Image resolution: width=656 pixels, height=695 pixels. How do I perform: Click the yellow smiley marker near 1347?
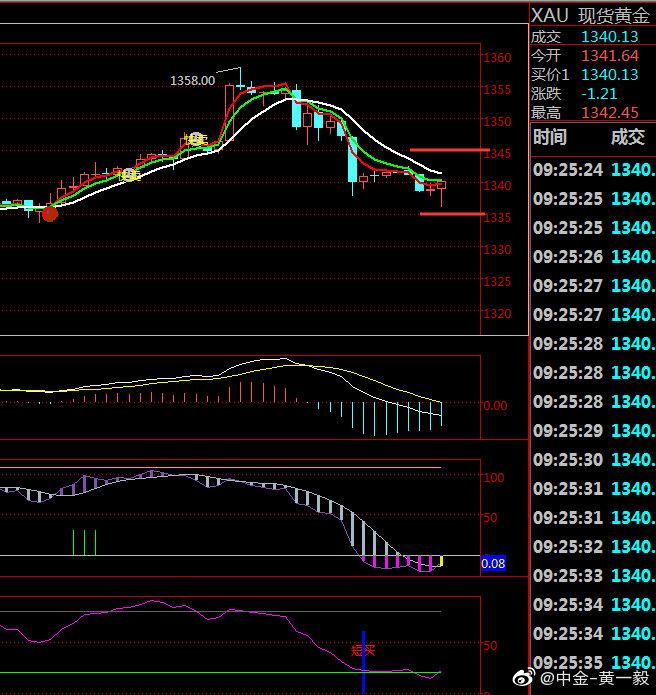pyautogui.click(x=197, y=139)
